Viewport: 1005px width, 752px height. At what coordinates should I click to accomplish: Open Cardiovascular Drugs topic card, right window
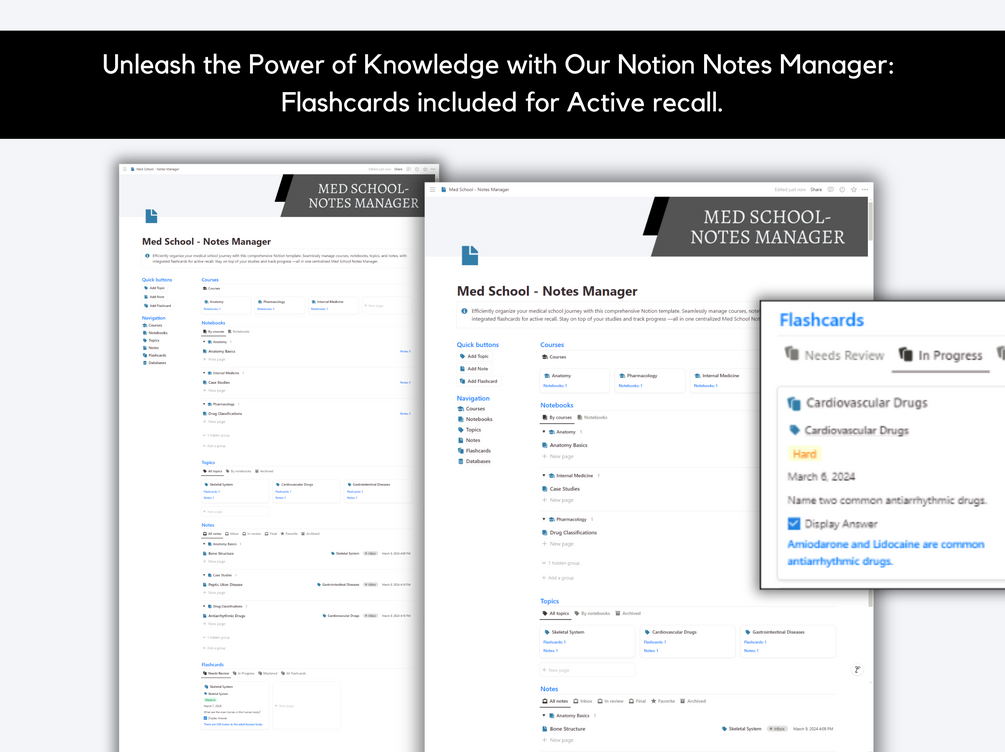pos(688,641)
